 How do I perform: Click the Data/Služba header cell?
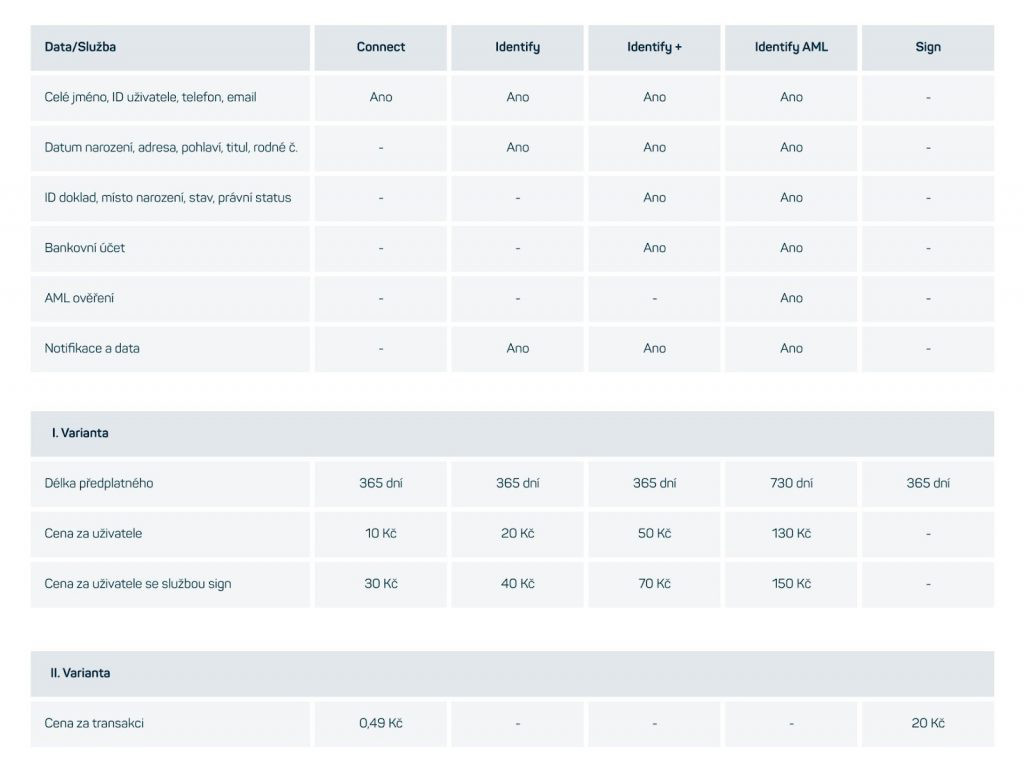coord(170,48)
